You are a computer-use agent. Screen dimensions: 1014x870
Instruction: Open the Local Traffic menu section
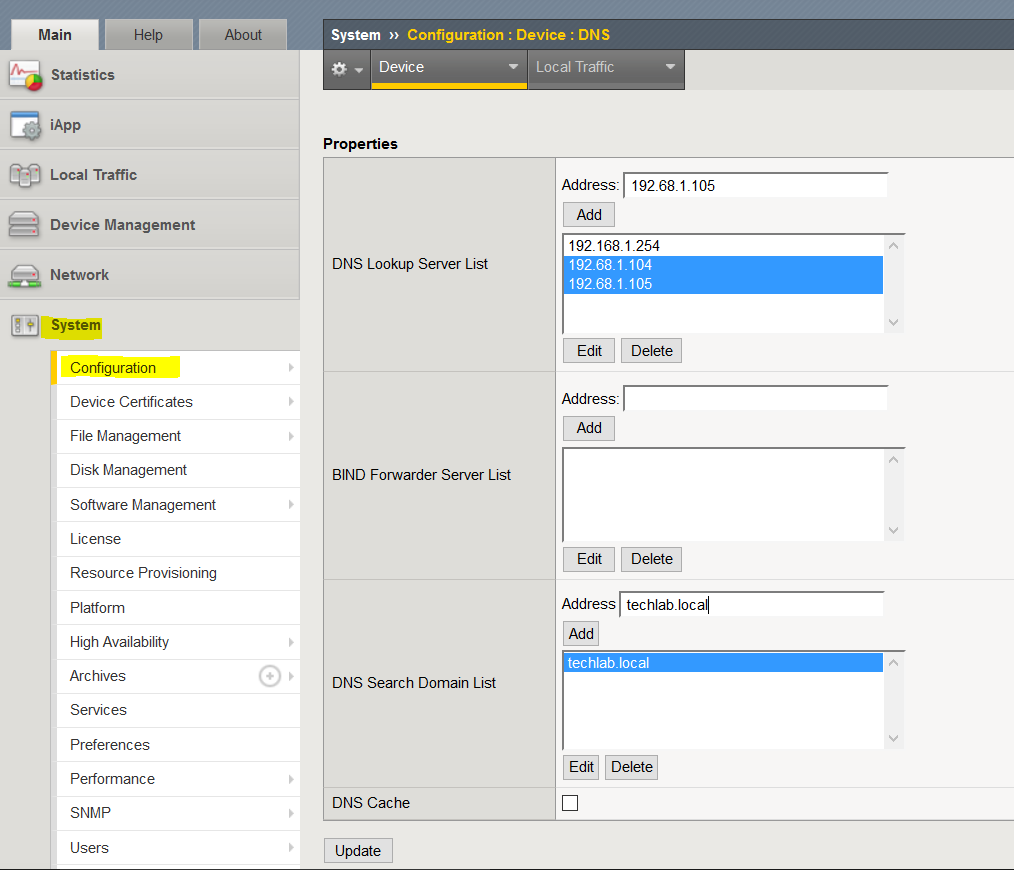pyautogui.click(x=149, y=175)
